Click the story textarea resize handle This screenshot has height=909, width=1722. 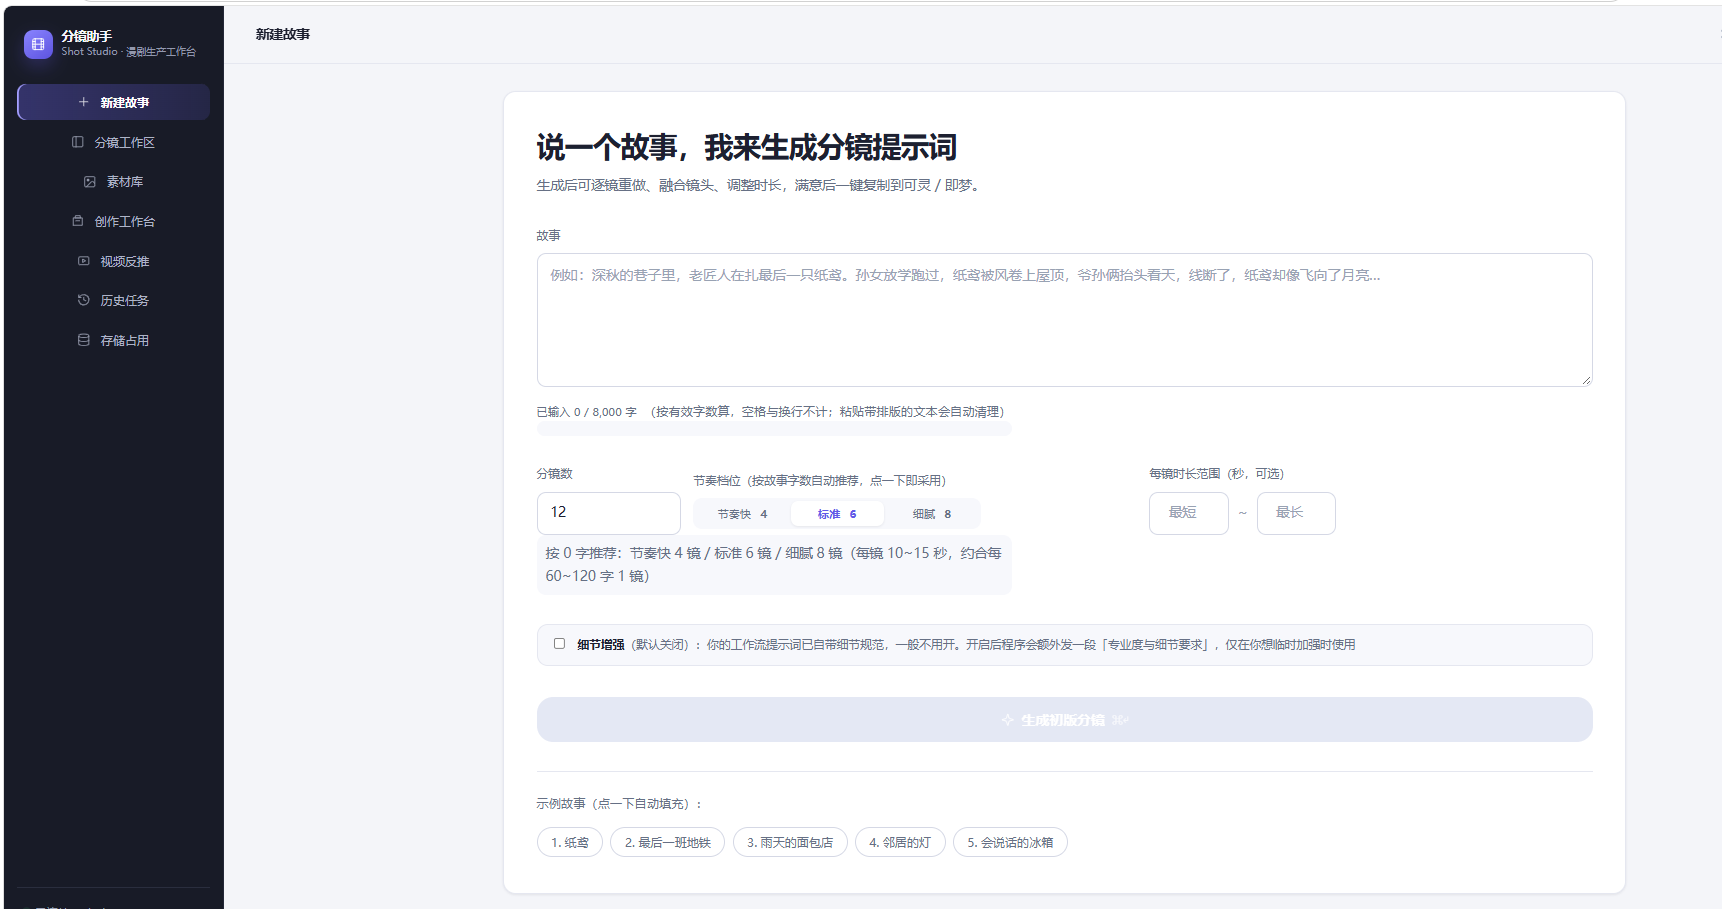point(1586,381)
